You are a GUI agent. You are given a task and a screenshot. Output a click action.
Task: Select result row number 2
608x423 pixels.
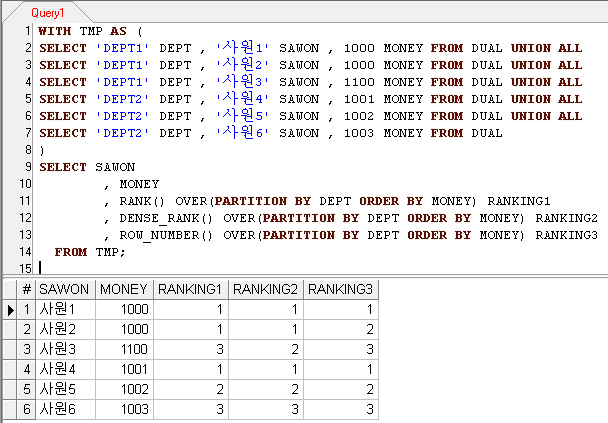pos(26,330)
